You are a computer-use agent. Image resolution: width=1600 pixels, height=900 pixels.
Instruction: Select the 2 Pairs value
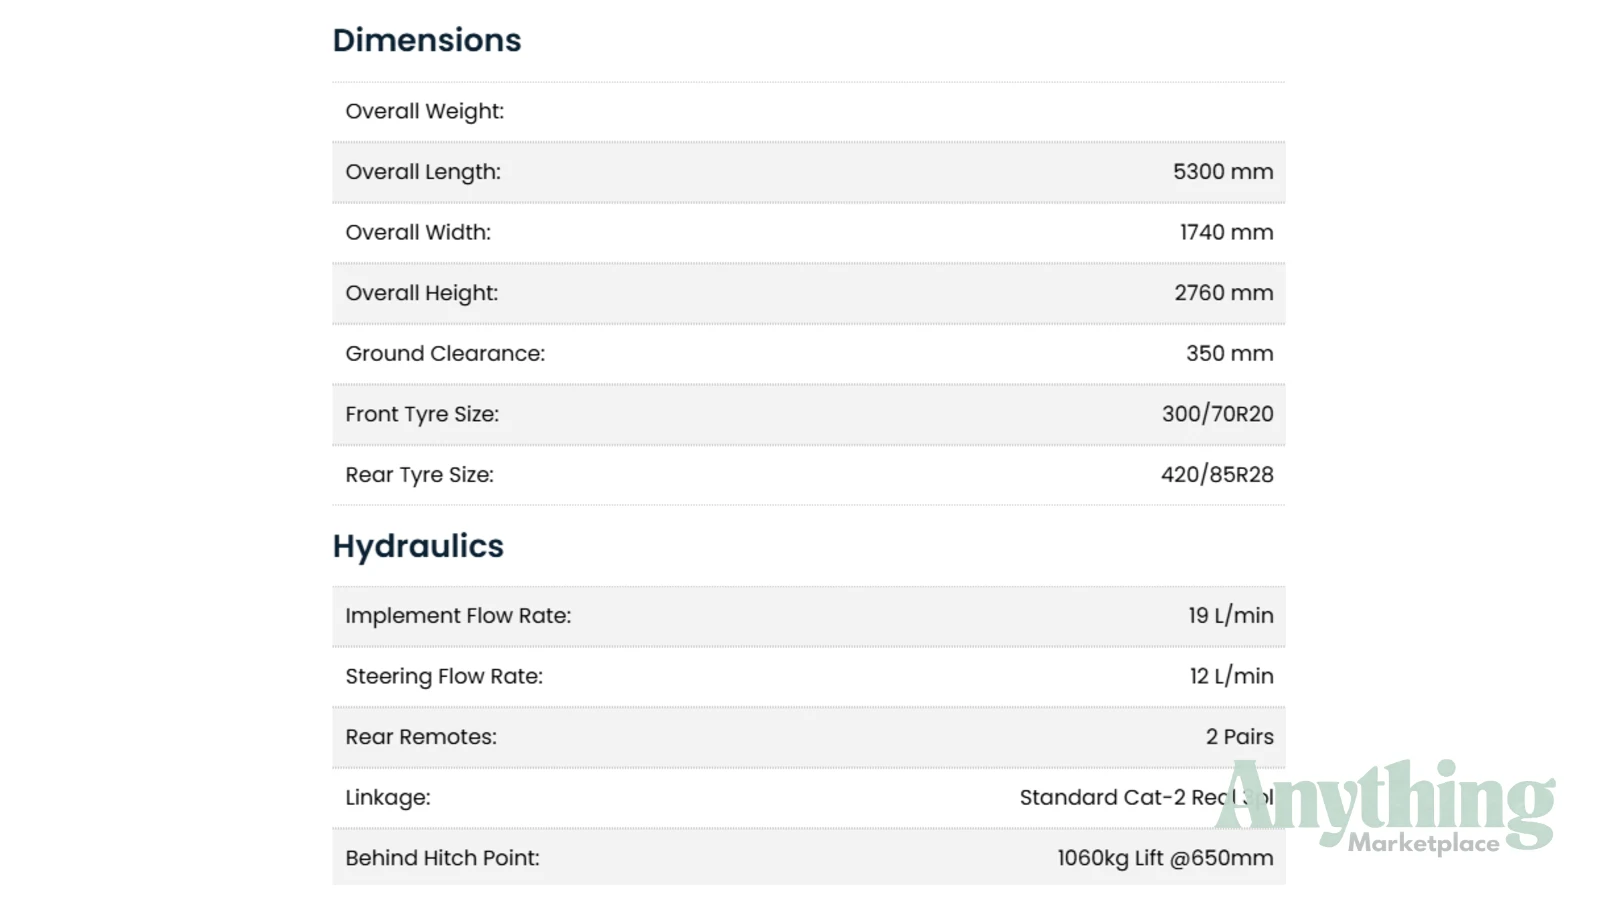pyautogui.click(x=1240, y=737)
